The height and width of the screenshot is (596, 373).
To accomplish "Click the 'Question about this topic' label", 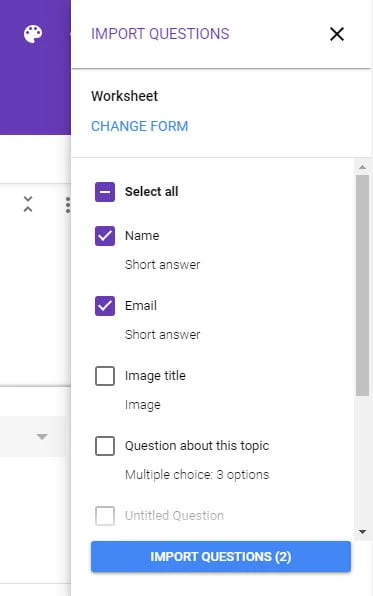I will pos(197,446).
